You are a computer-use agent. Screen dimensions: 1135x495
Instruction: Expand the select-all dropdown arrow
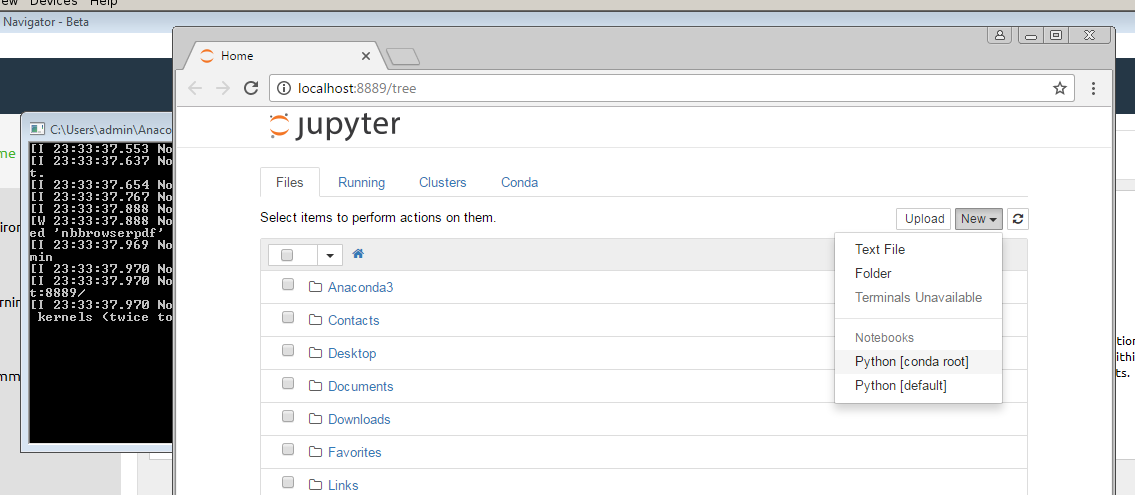click(330, 255)
